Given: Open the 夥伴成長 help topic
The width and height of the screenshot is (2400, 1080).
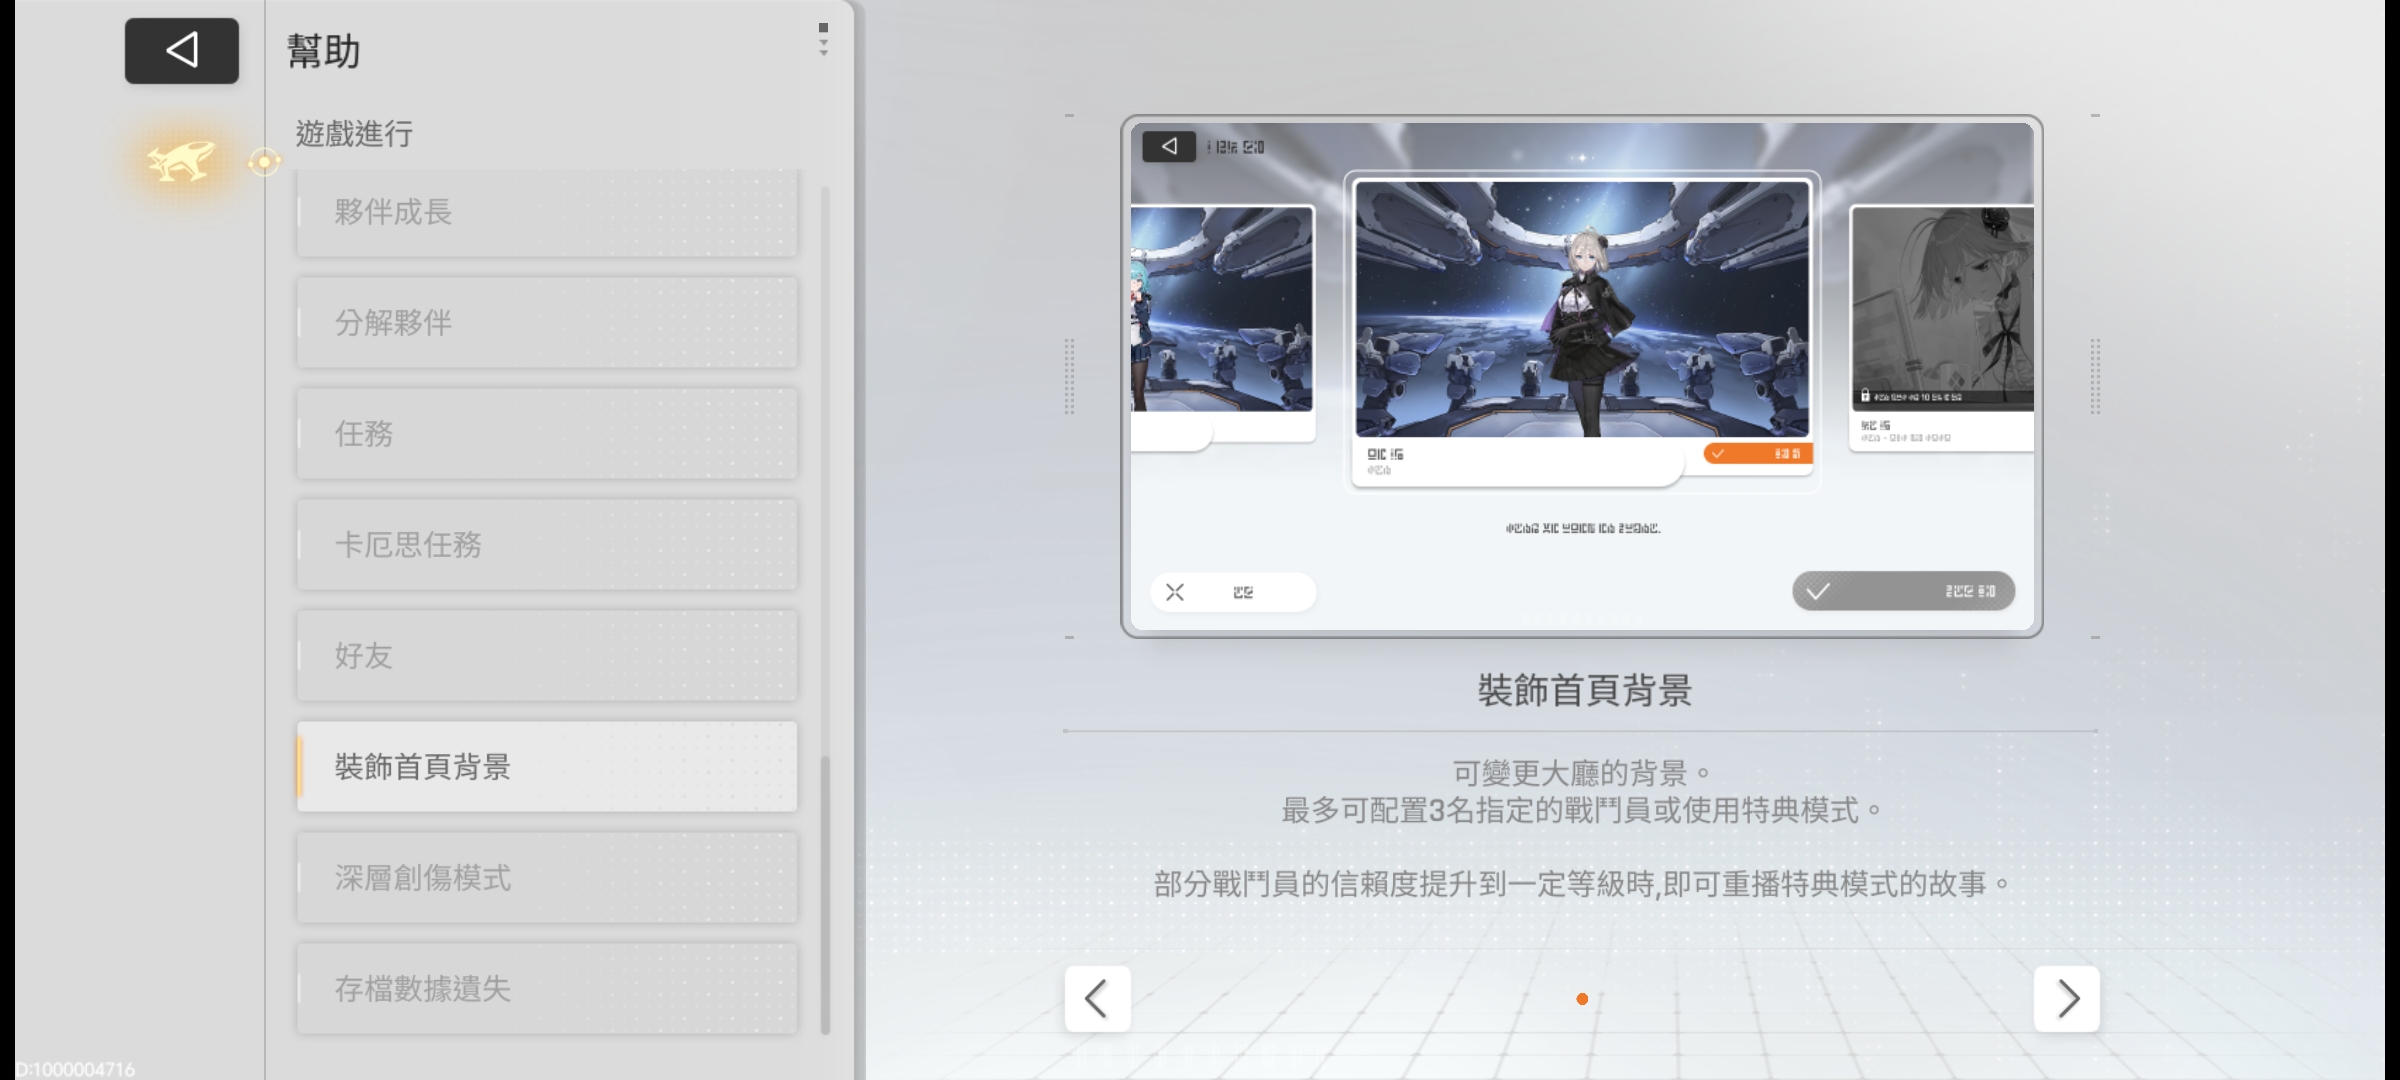Looking at the screenshot, I should coord(547,212).
